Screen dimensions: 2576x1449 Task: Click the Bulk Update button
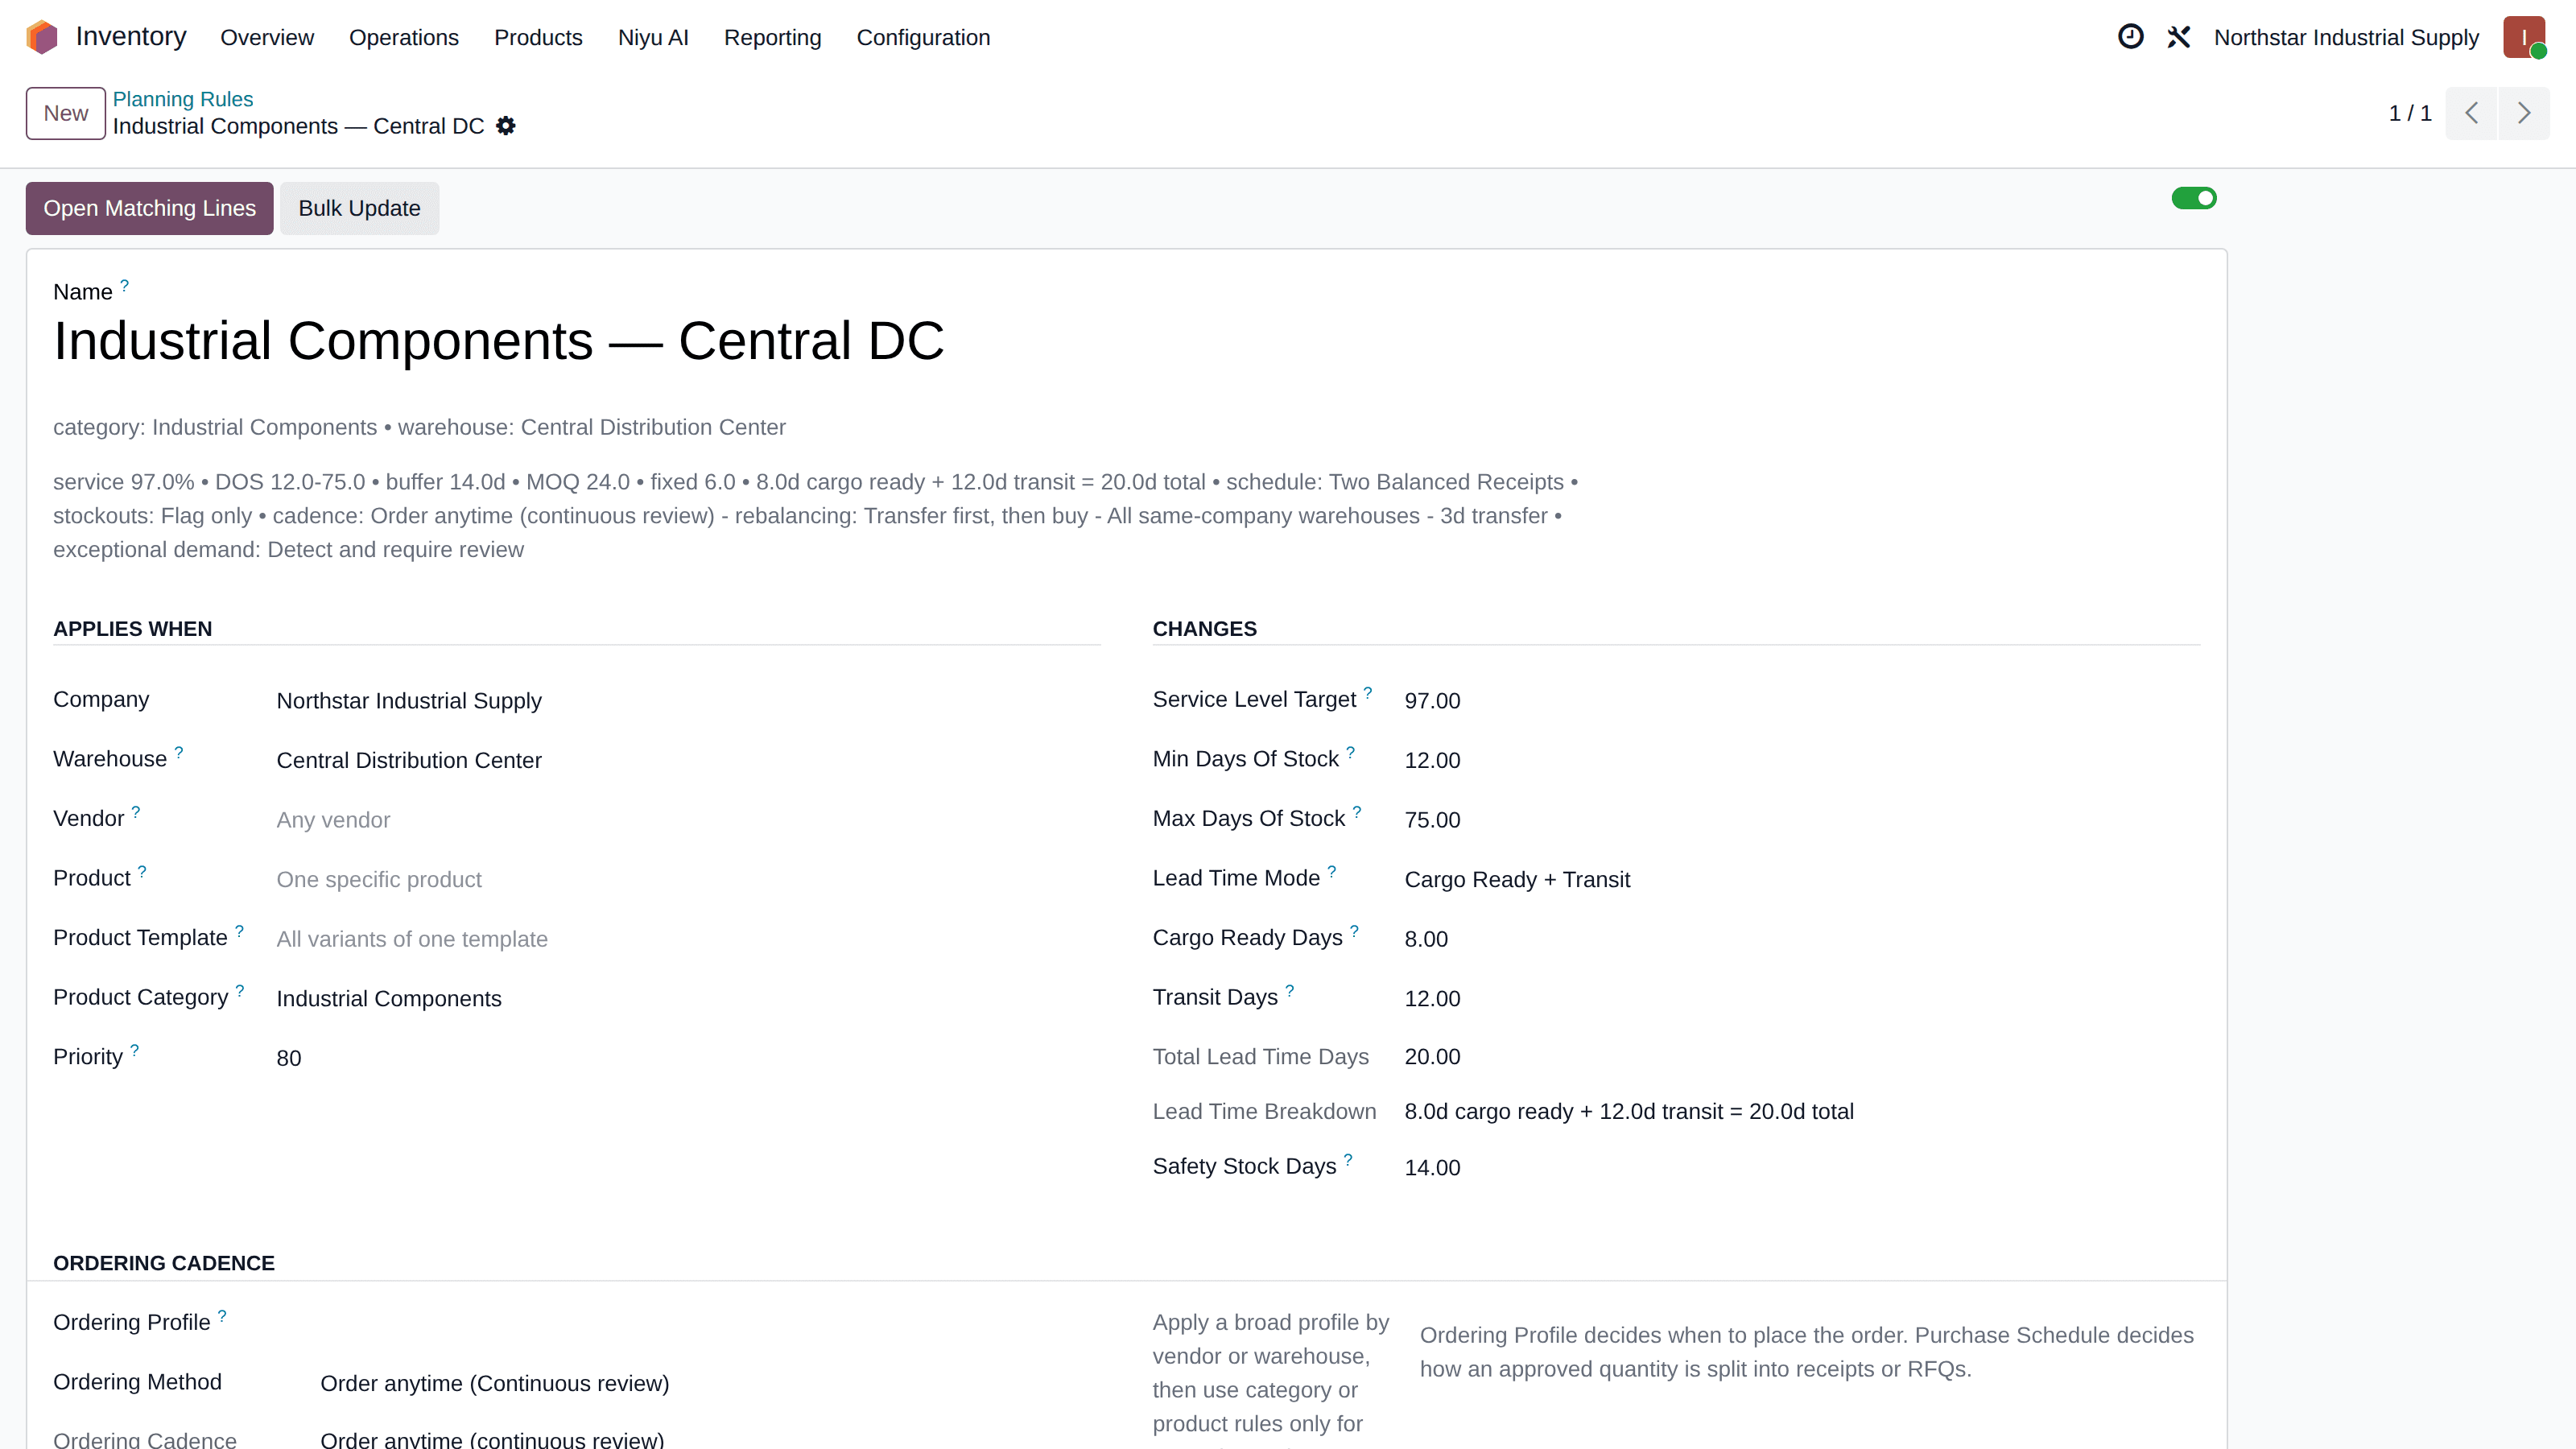(359, 208)
